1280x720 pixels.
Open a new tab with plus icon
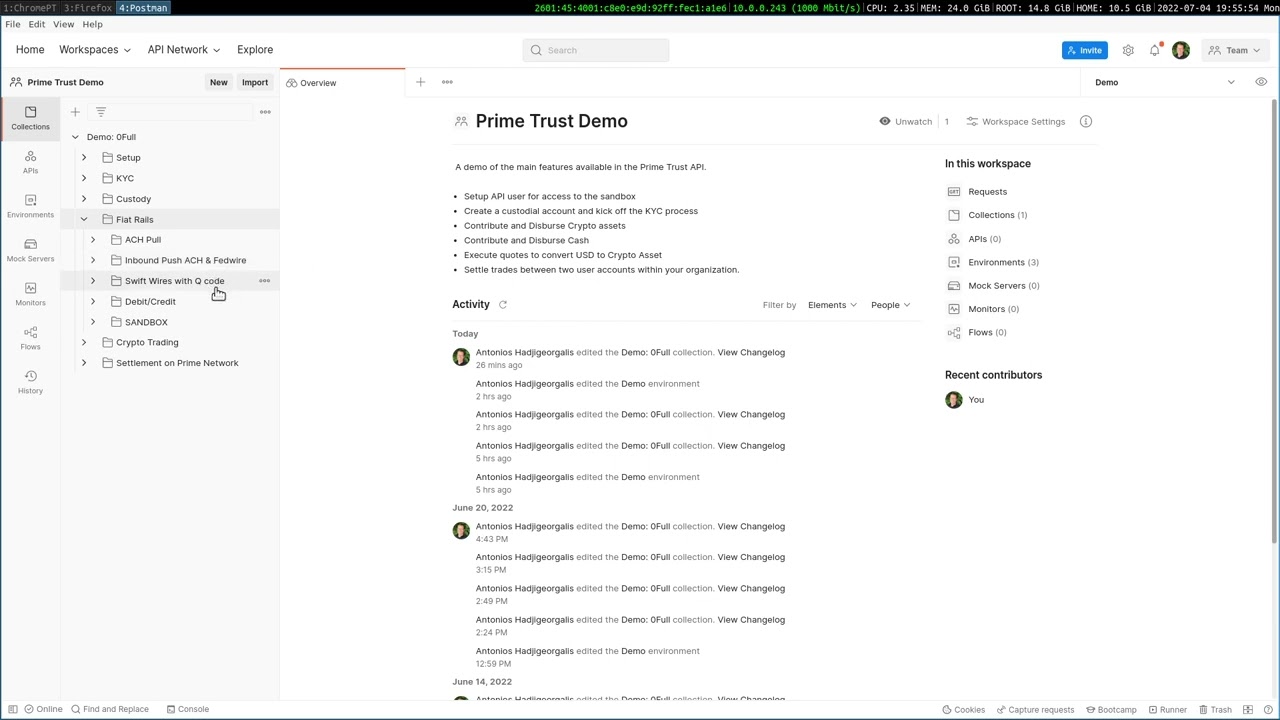point(420,82)
